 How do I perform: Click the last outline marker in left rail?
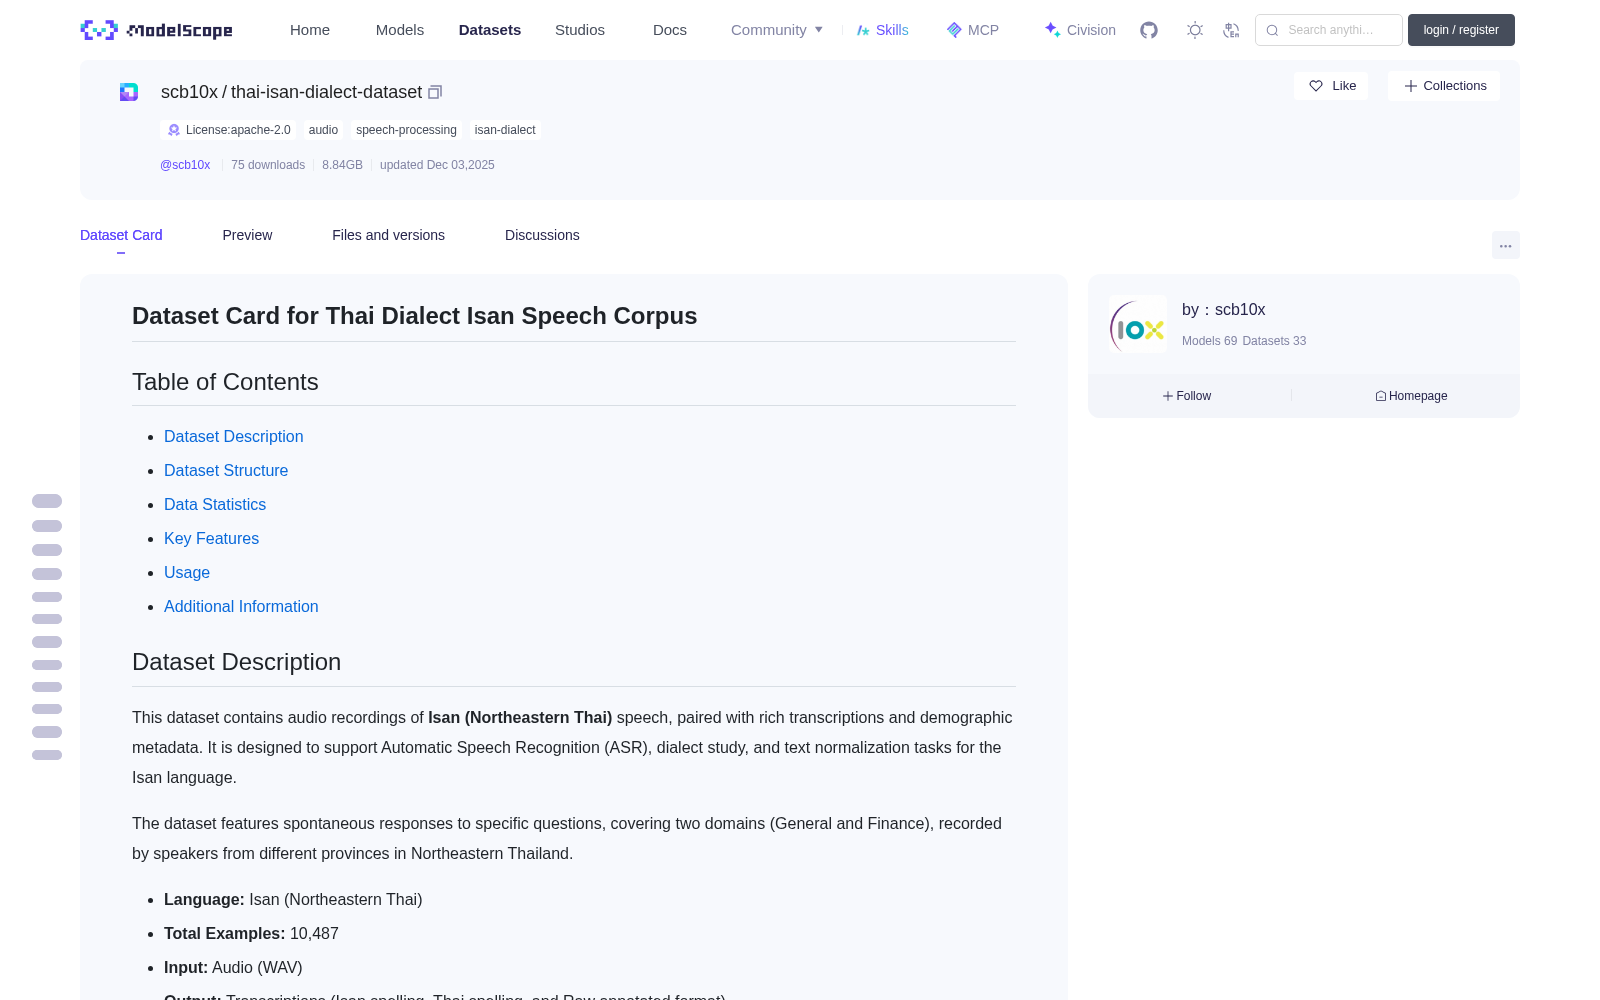[47, 755]
